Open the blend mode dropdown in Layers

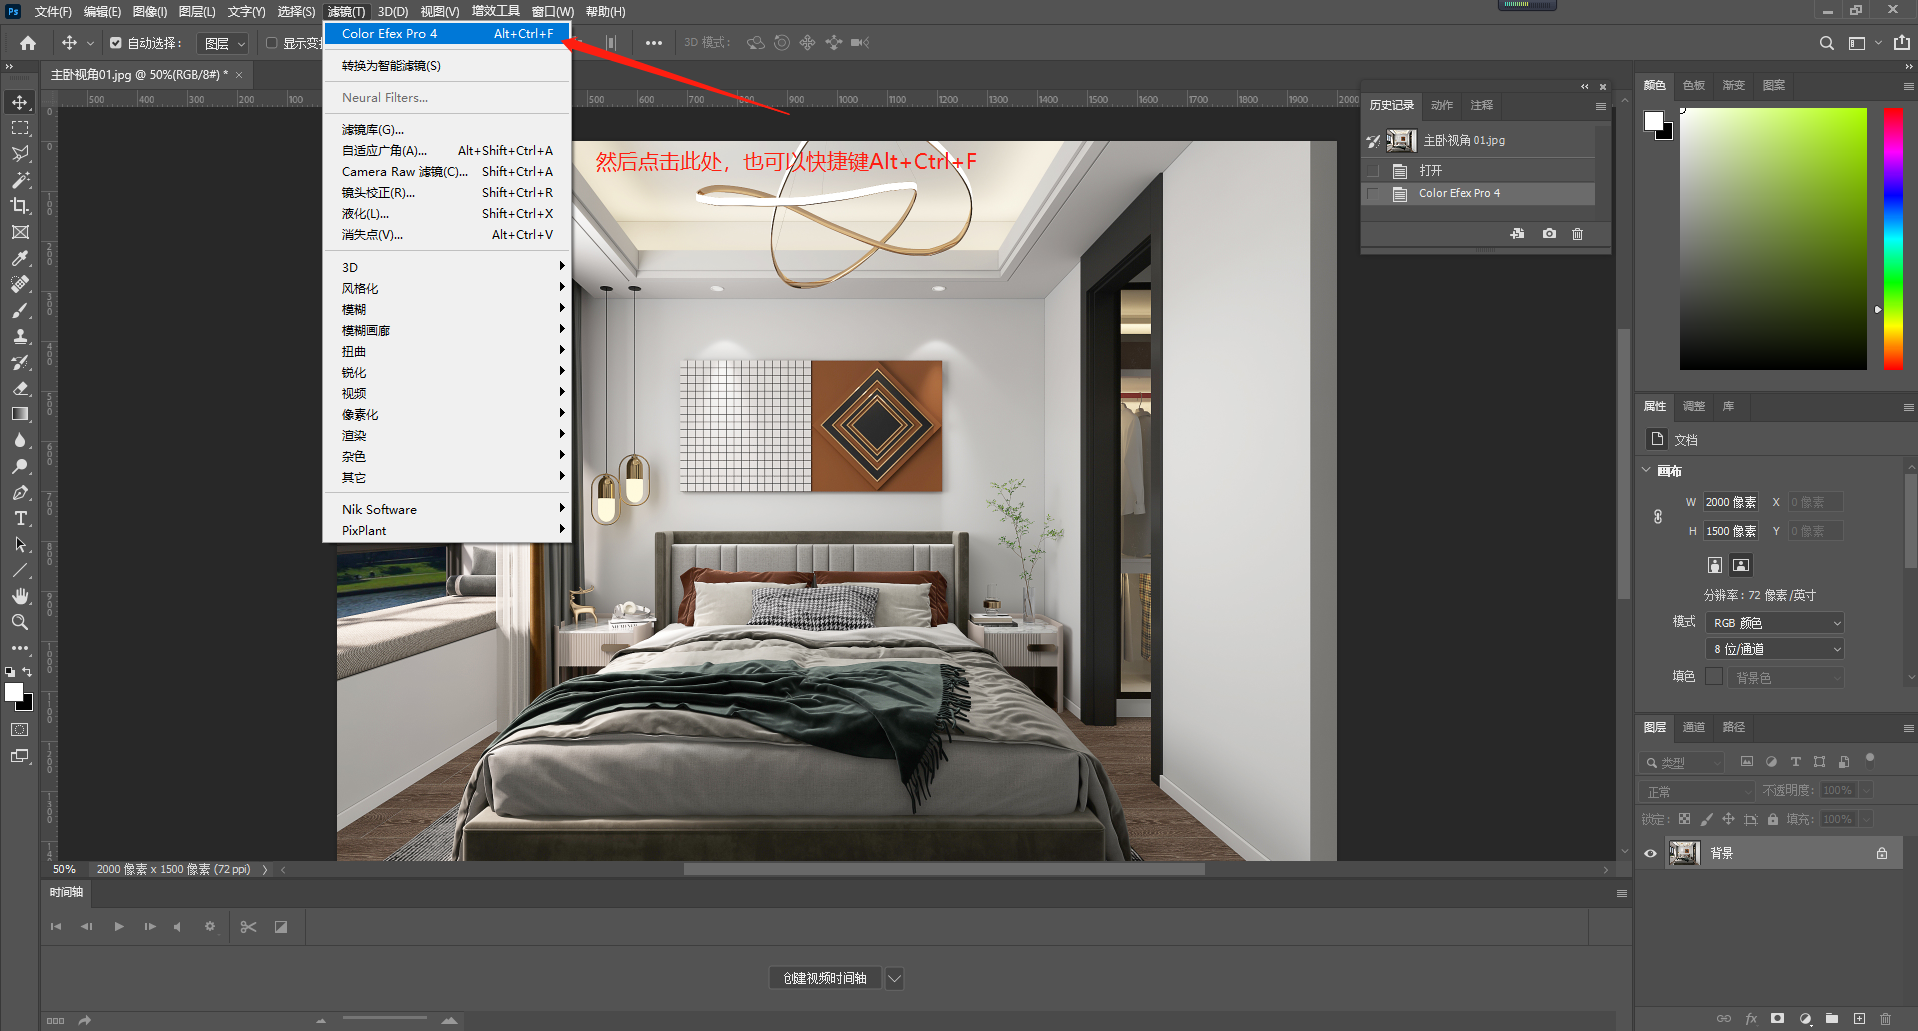[1698, 791]
